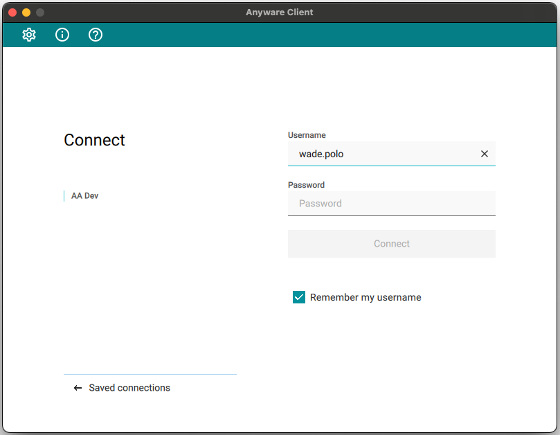
Task: Select the AA Dev connection entry
Action: coord(85,196)
